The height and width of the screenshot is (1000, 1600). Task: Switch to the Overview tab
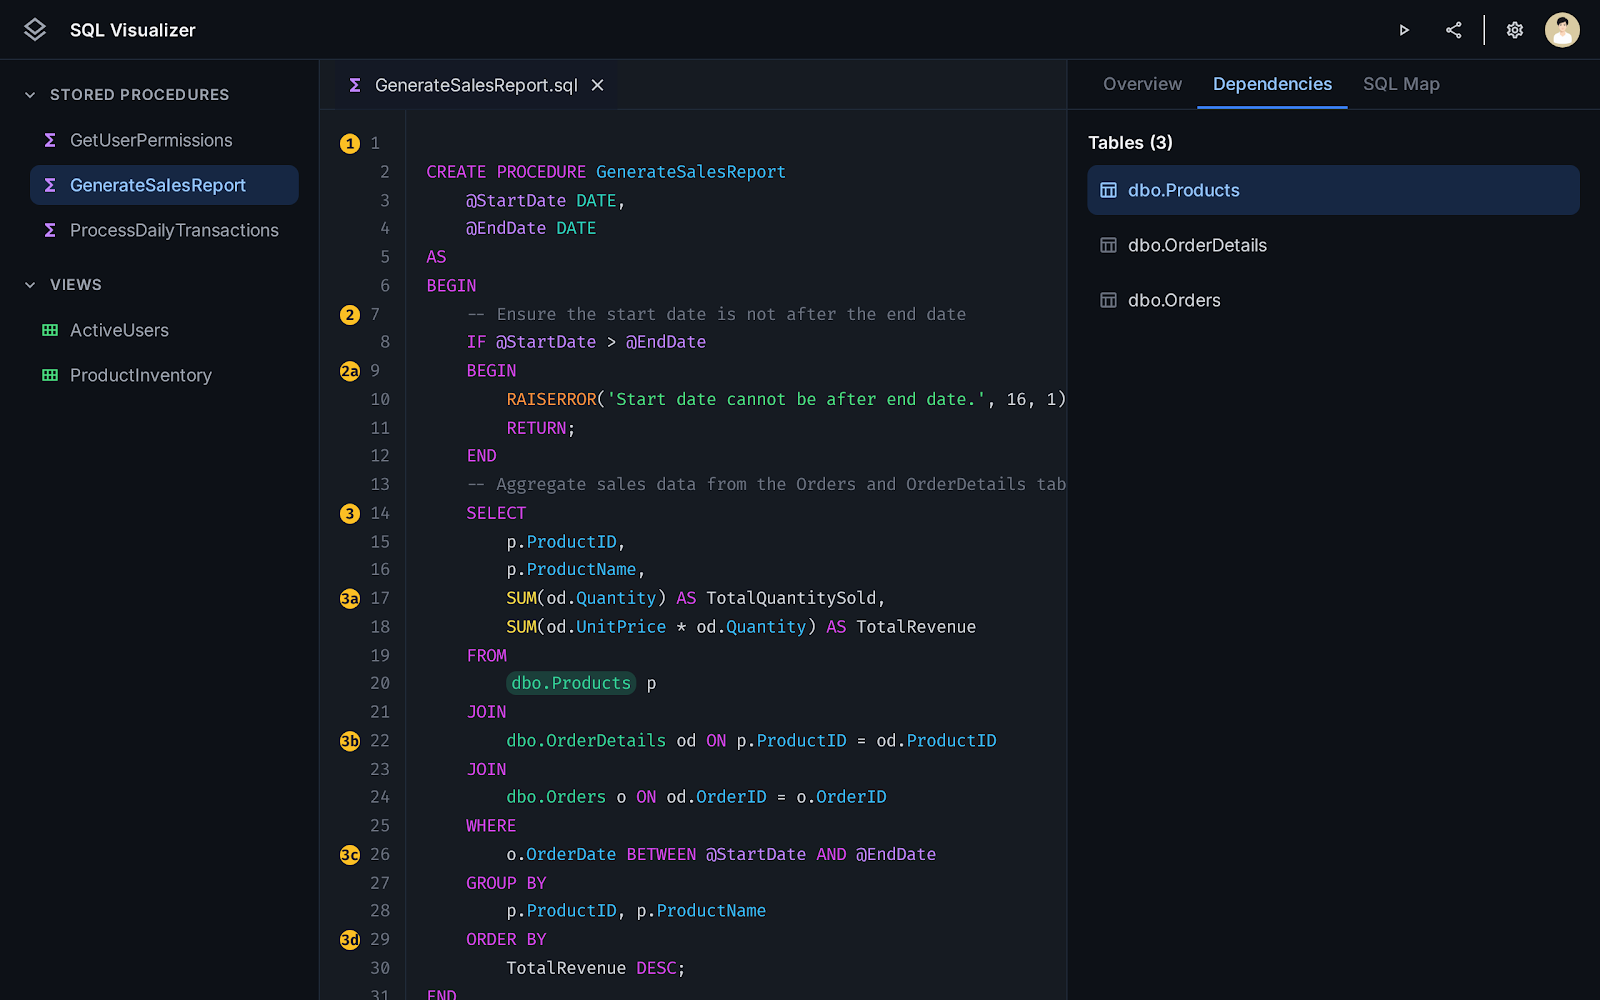point(1142,84)
